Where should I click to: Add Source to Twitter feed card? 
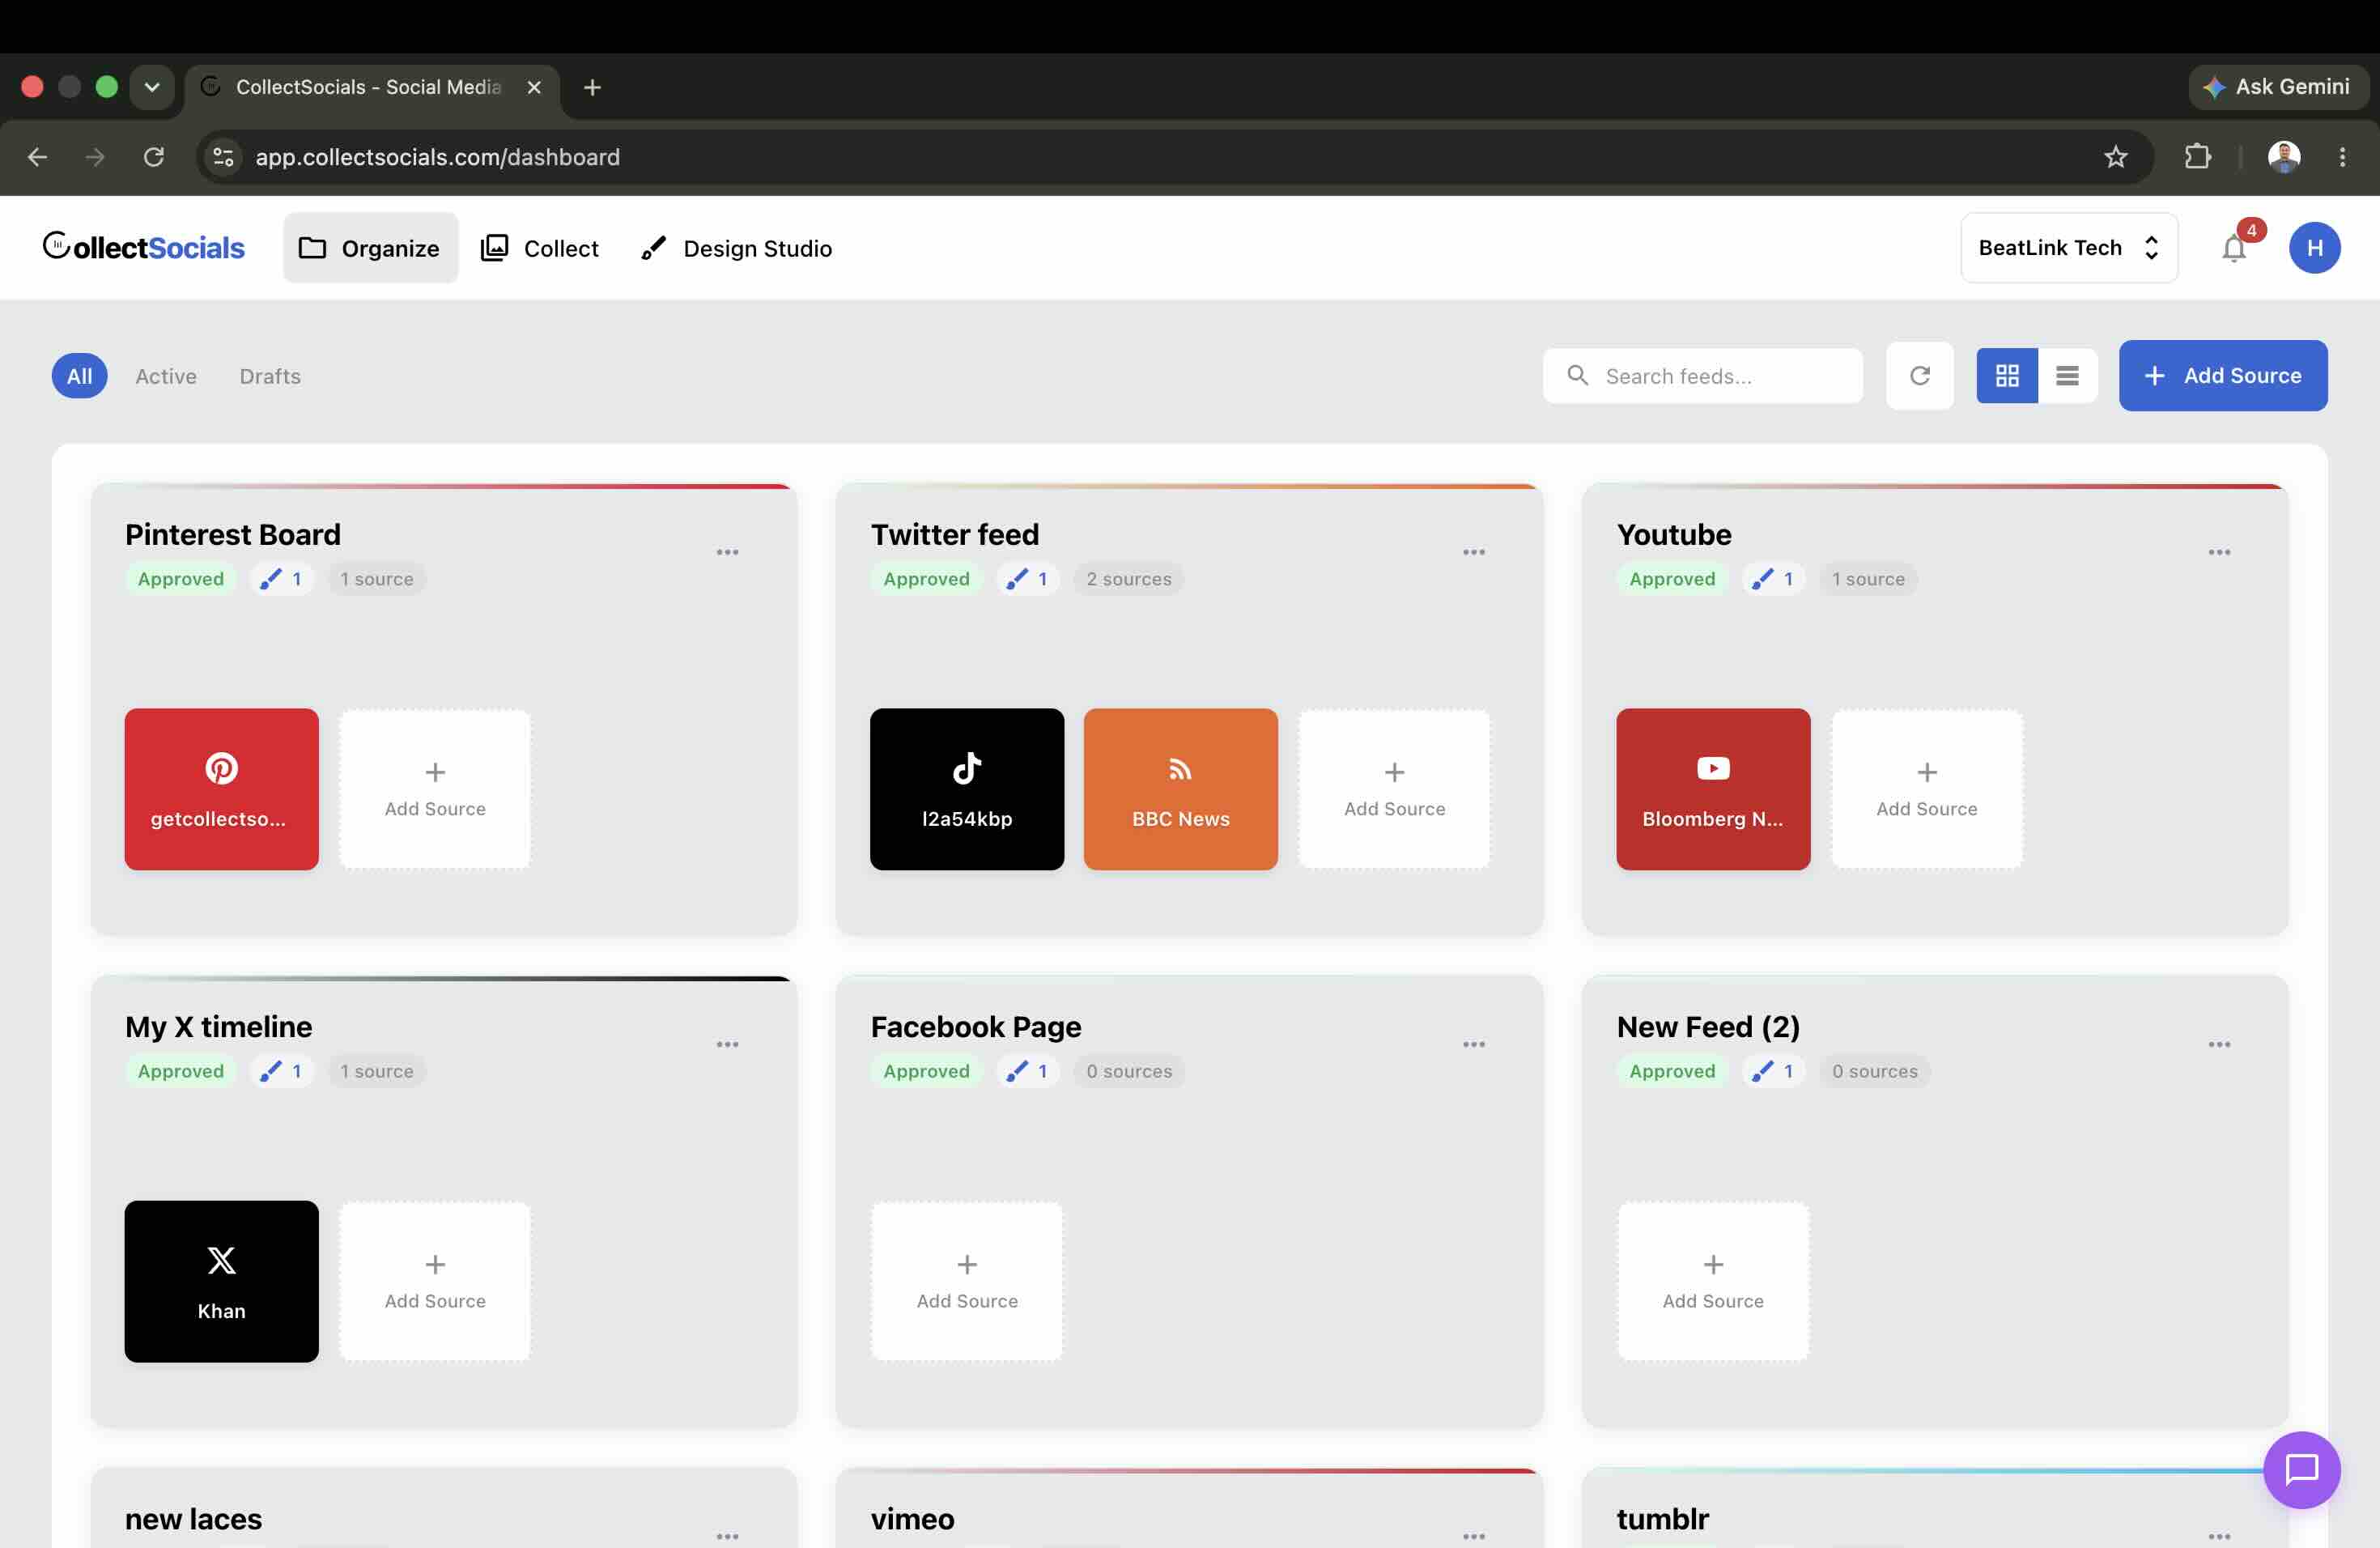1394,789
